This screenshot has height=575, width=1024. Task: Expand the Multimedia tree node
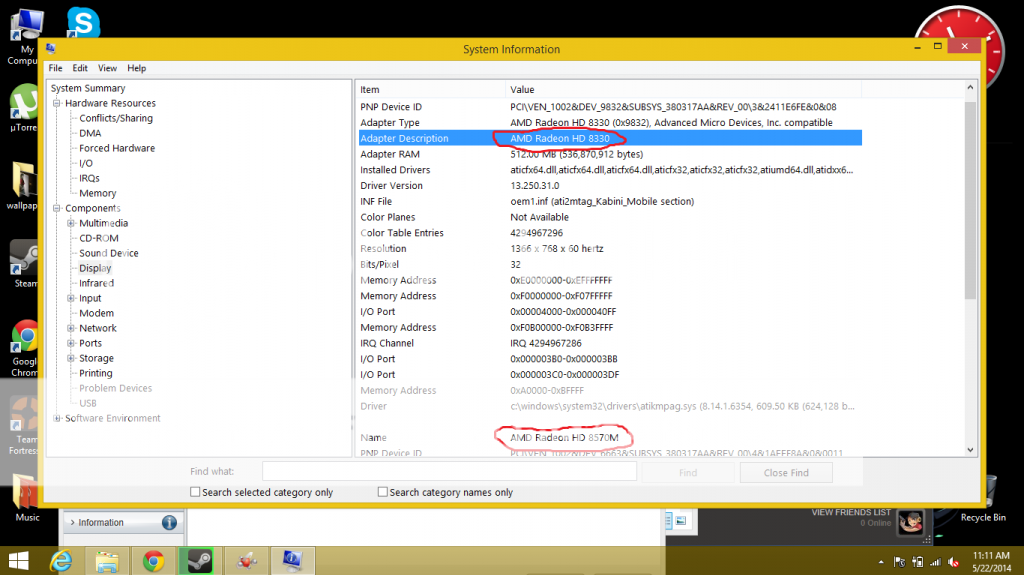tap(71, 223)
